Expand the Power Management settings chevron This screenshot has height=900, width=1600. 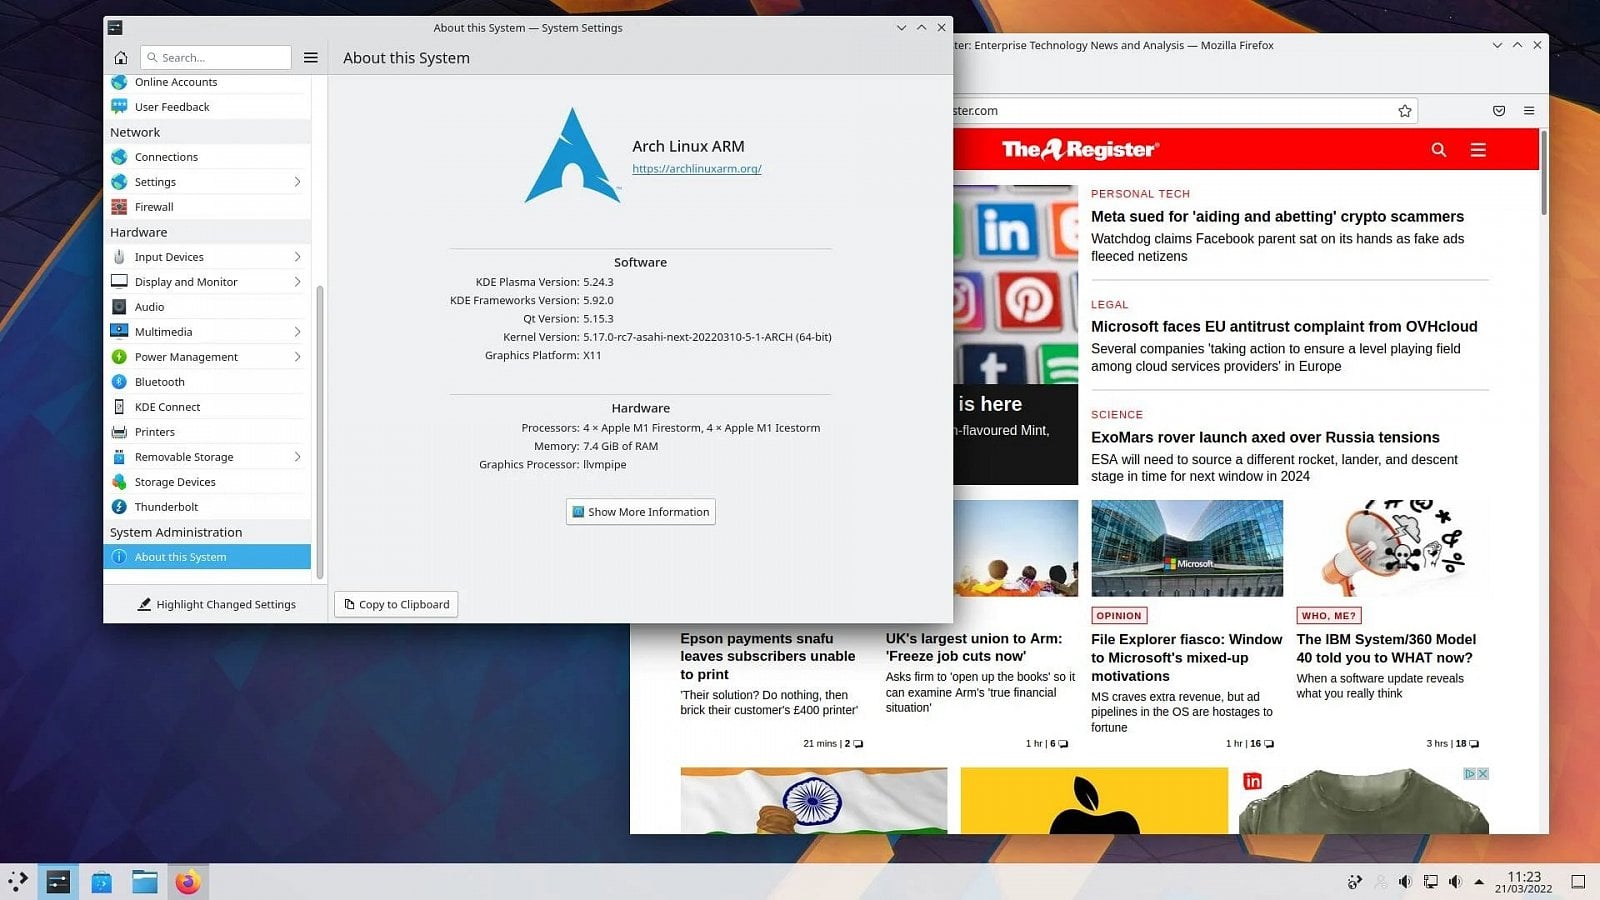pos(297,356)
